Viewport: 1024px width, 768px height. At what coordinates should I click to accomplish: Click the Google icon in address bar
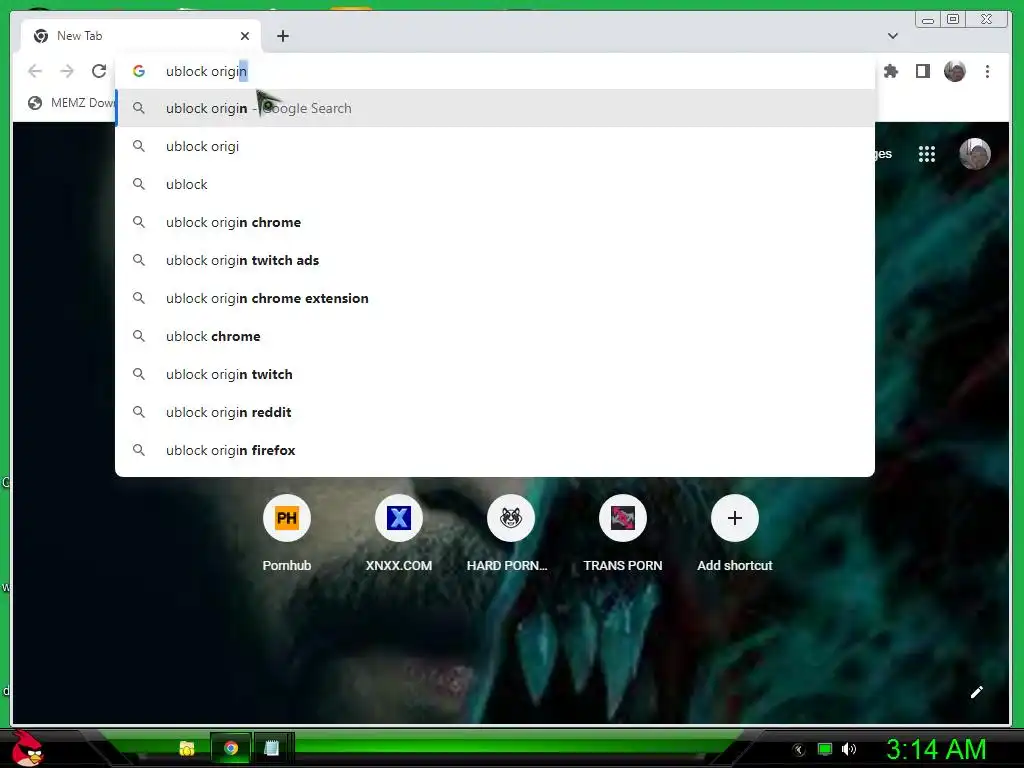(x=138, y=71)
